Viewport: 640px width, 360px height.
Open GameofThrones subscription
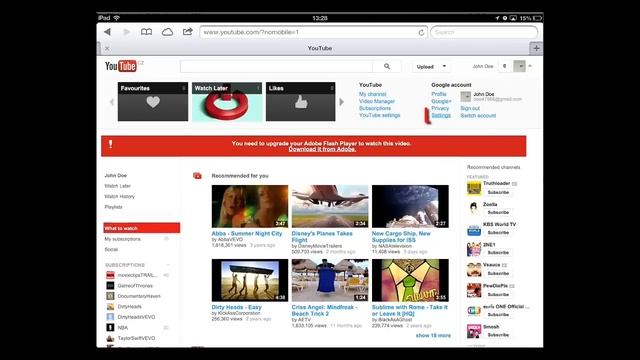[135, 286]
